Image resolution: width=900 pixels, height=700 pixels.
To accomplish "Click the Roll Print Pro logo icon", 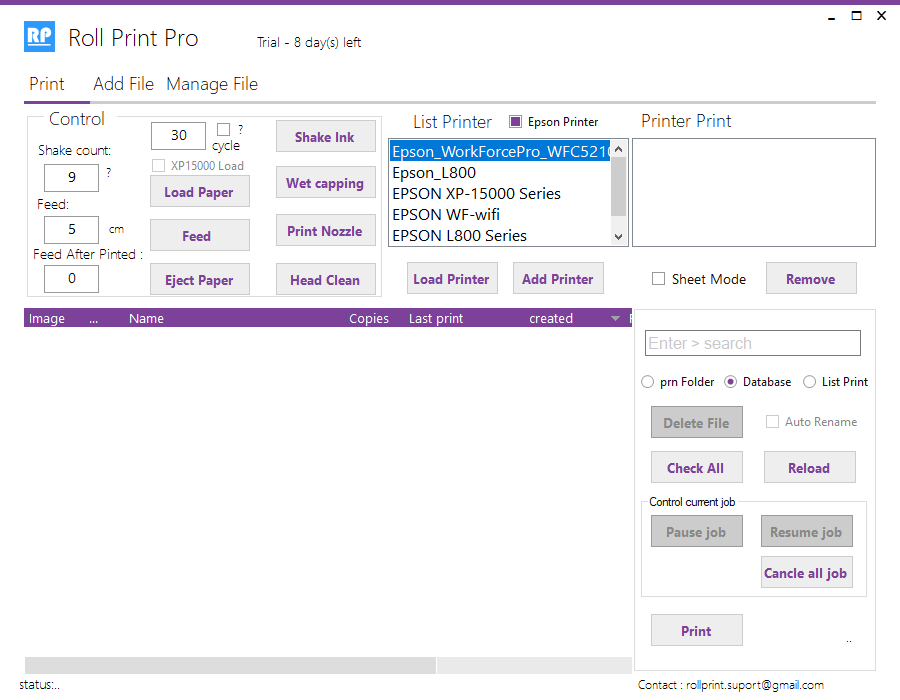I will click(40, 38).
